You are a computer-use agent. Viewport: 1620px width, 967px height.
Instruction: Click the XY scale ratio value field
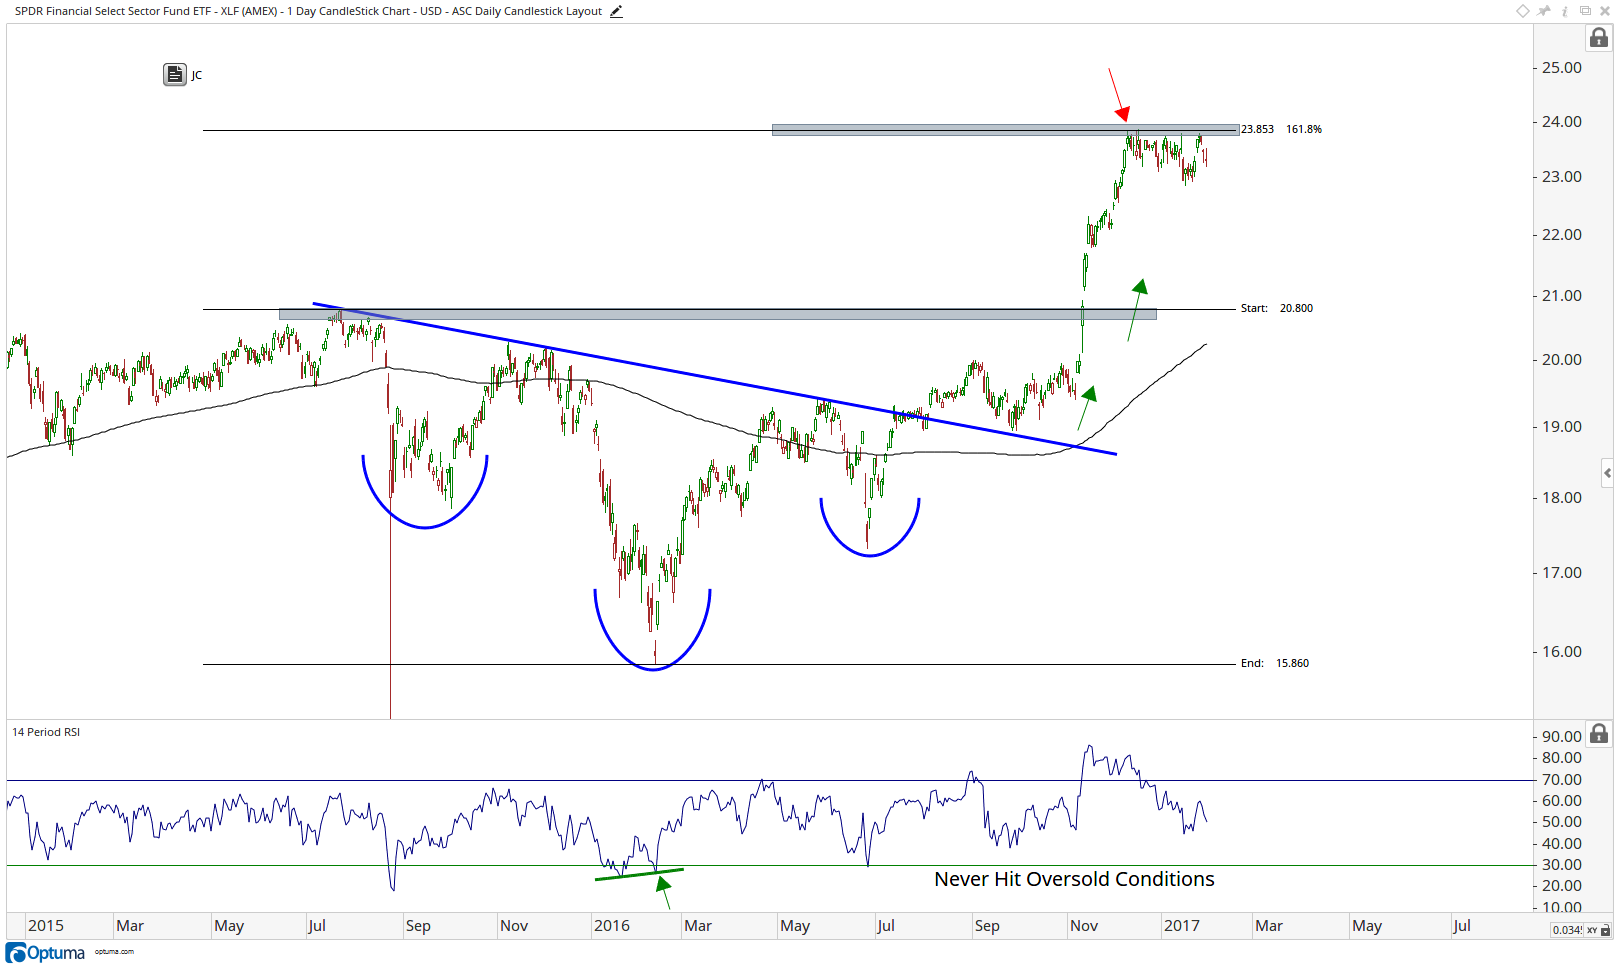[1566, 930]
